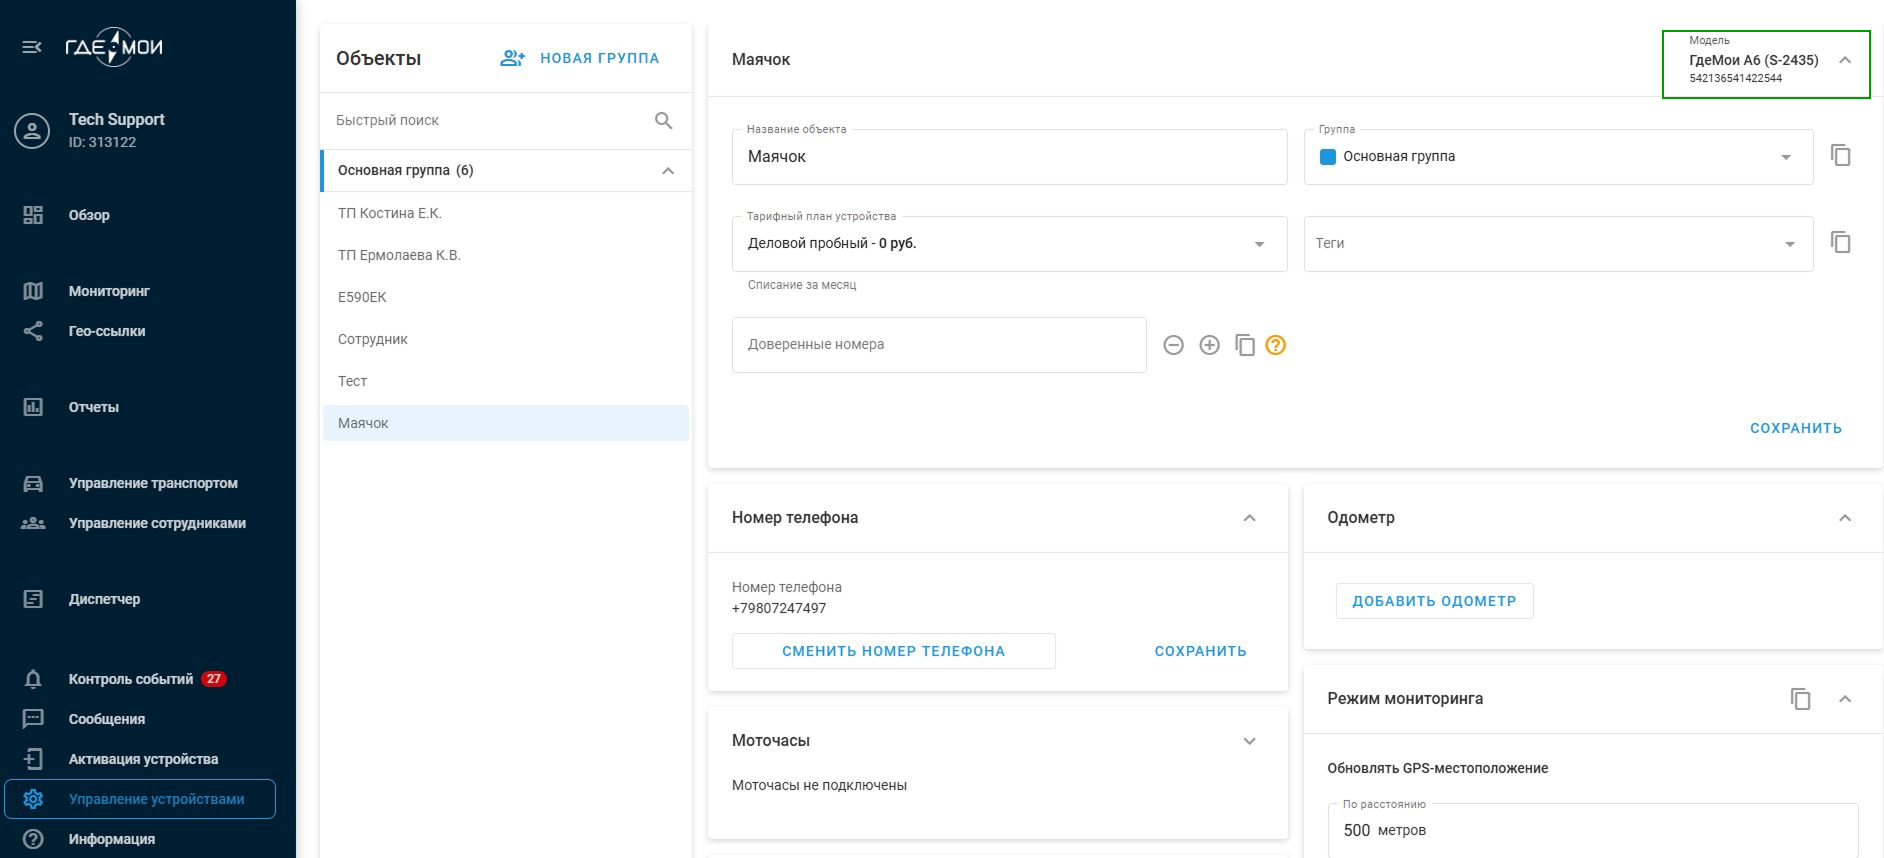This screenshot has height=858, width=1884.
Task: Add a trusted number with plus icon
Action: [x=1209, y=345]
